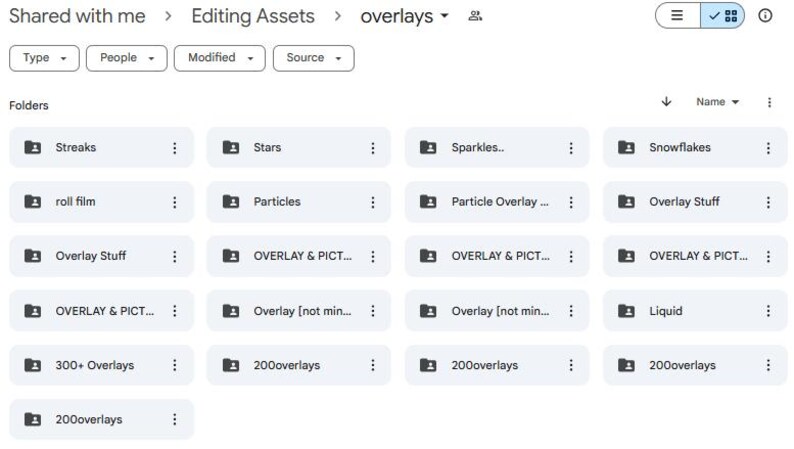This screenshot has width=794, height=449.
Task: Select the Streaks folder name
Action: [x=76, y=147]
